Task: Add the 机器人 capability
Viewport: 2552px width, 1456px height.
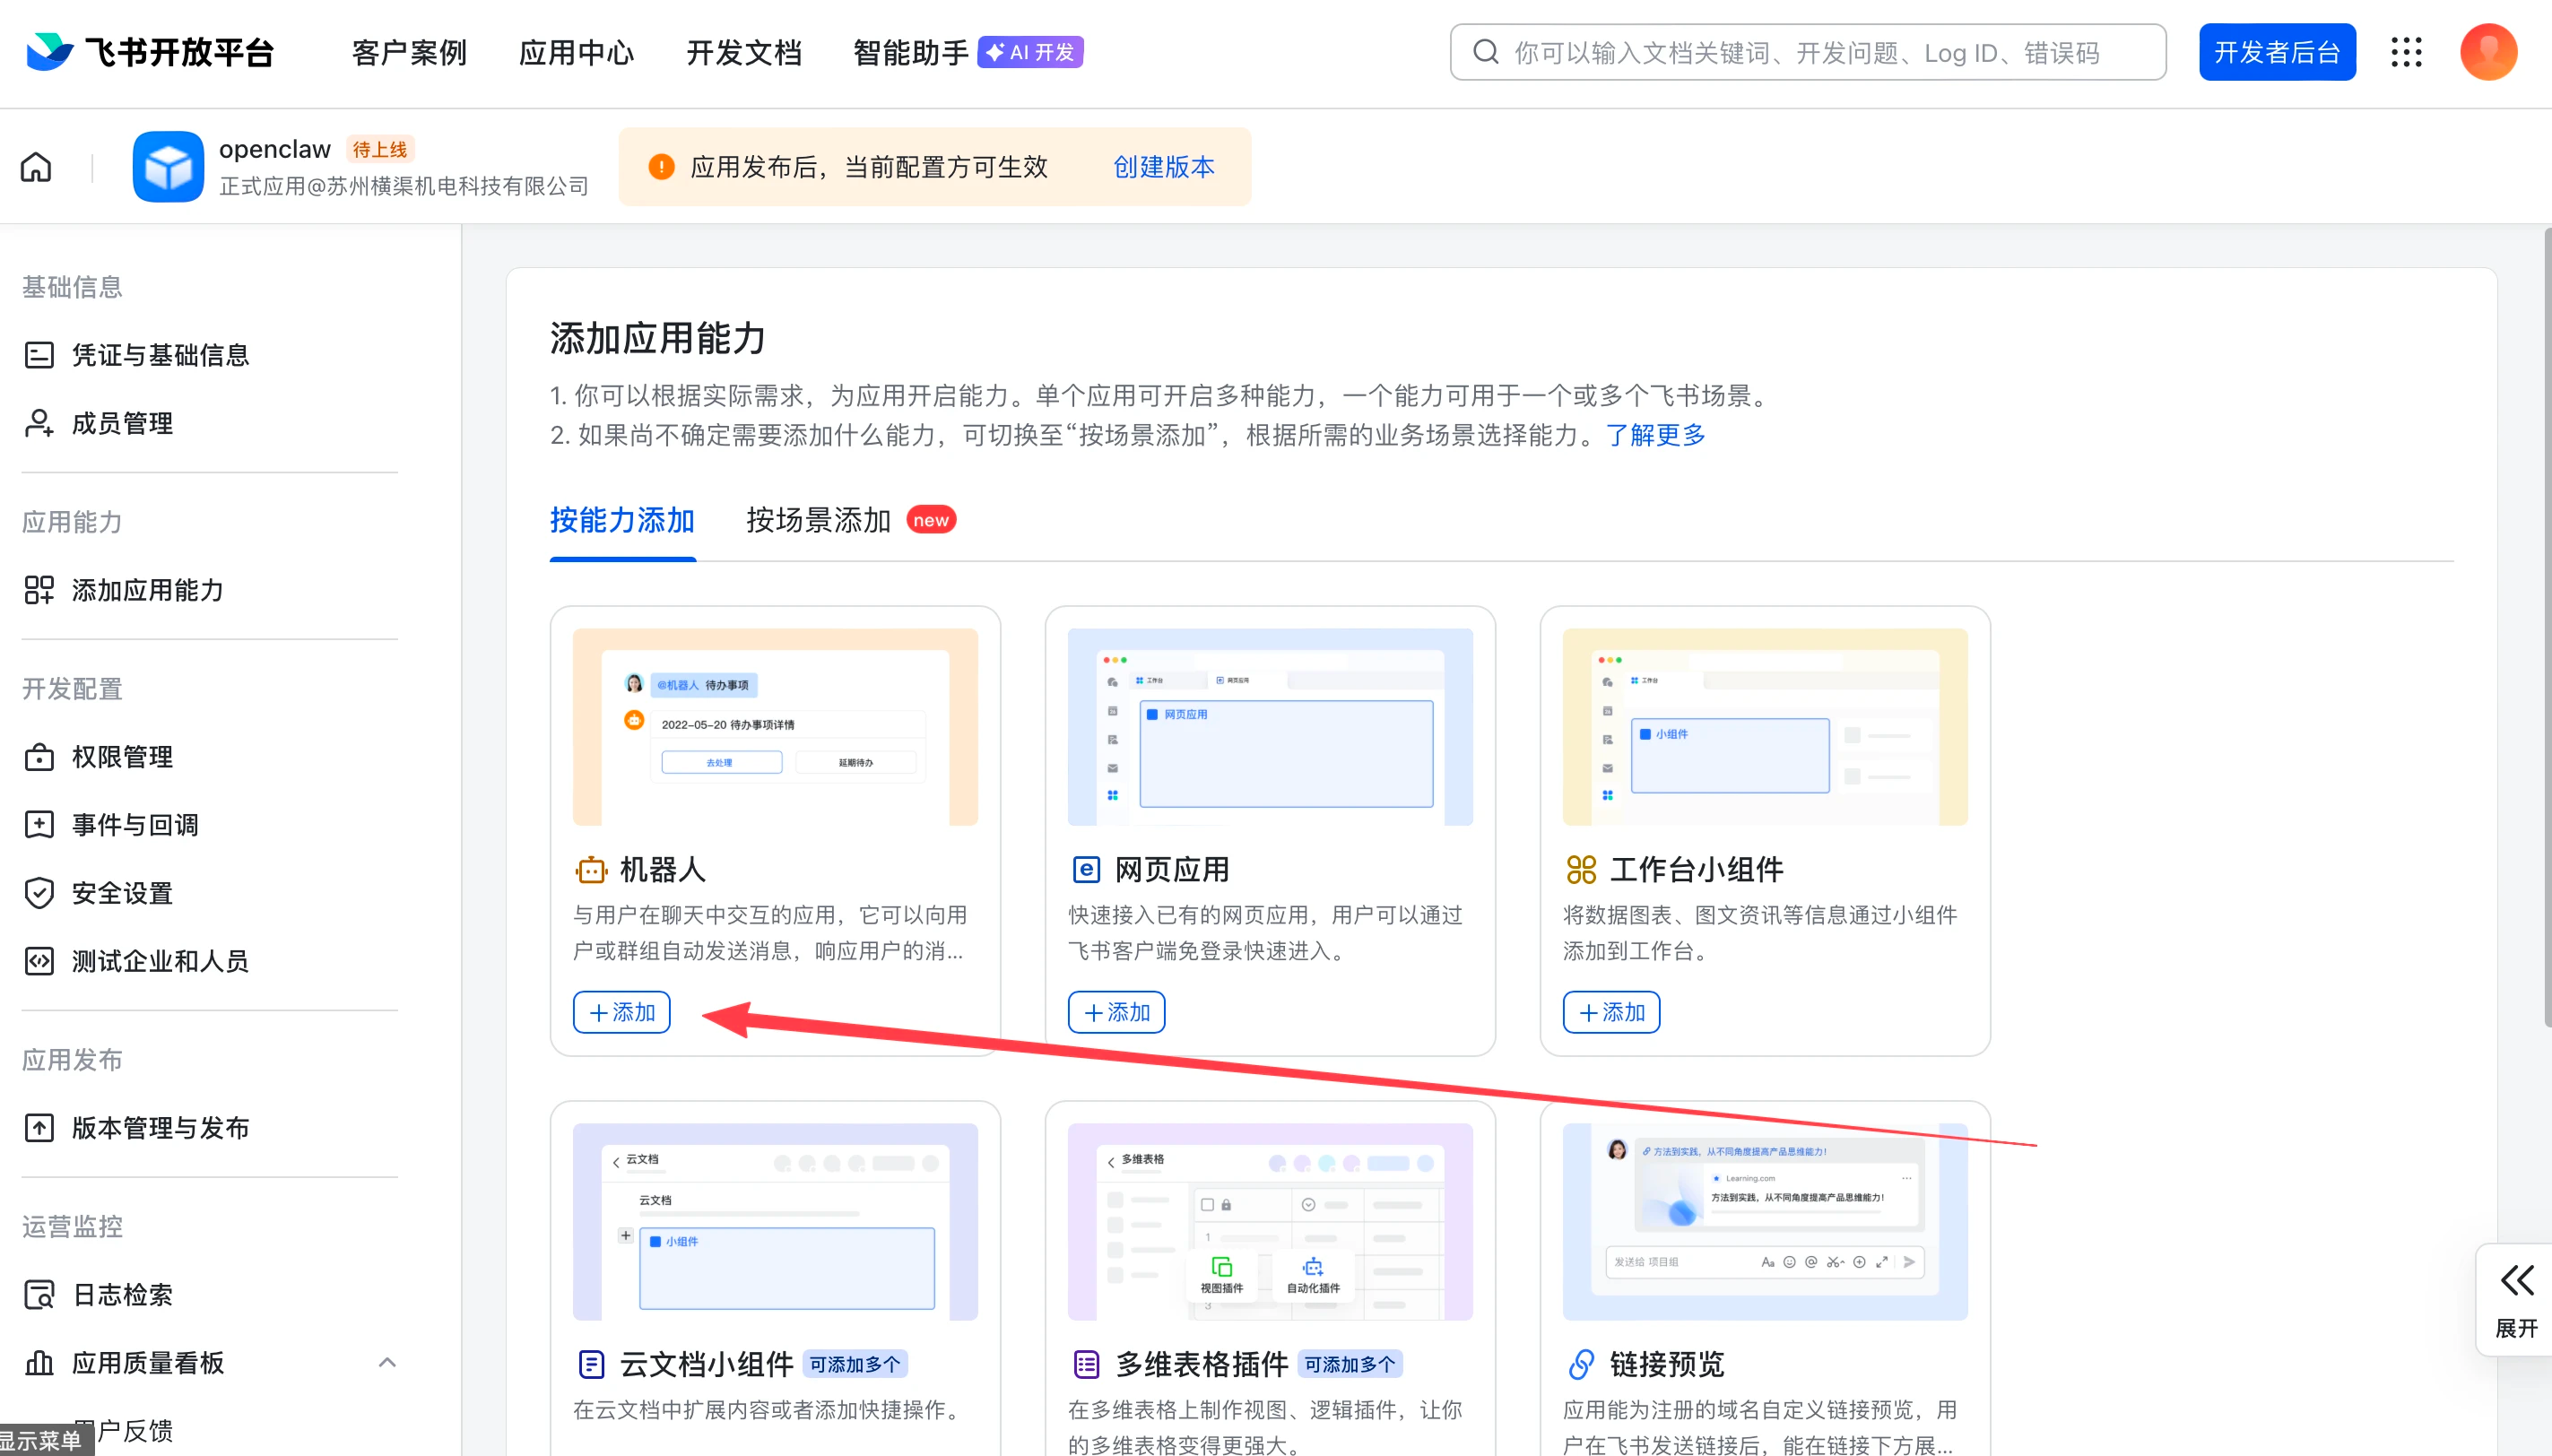Action: point(621,1012)
